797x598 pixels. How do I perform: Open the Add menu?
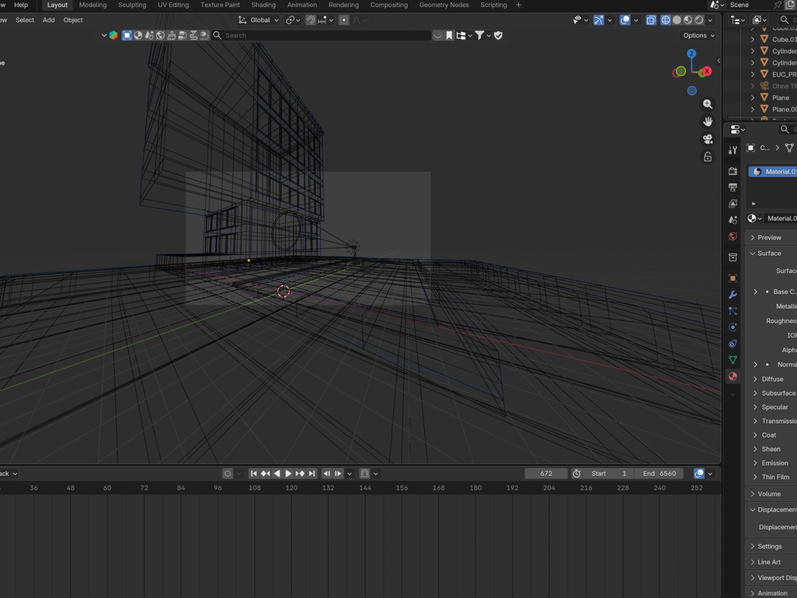49,20
